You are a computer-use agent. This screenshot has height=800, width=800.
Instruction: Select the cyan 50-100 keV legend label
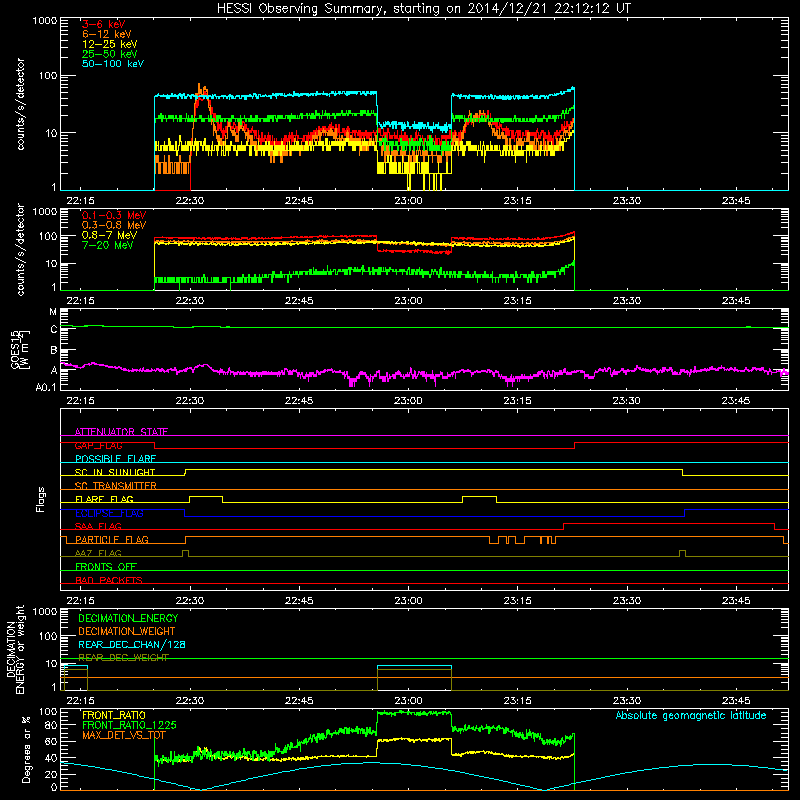113,64
